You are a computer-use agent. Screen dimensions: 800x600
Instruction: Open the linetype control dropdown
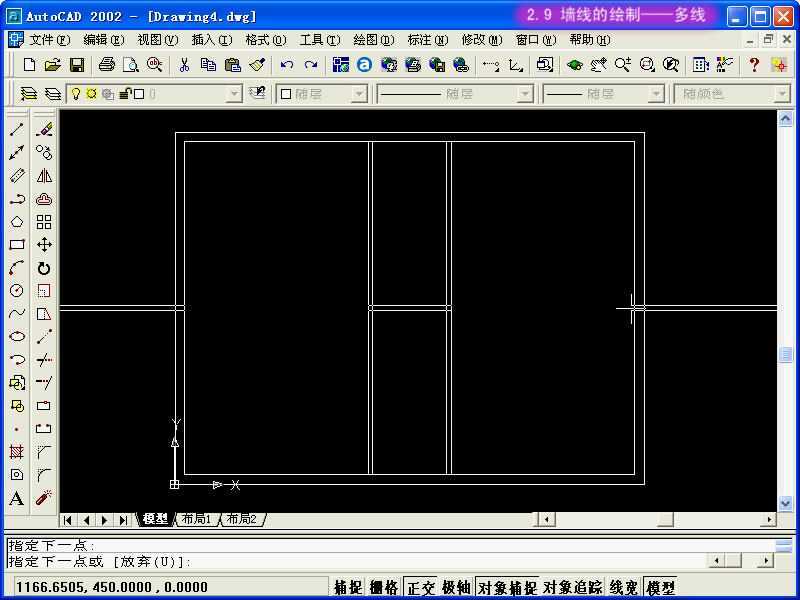click(525, 94)
